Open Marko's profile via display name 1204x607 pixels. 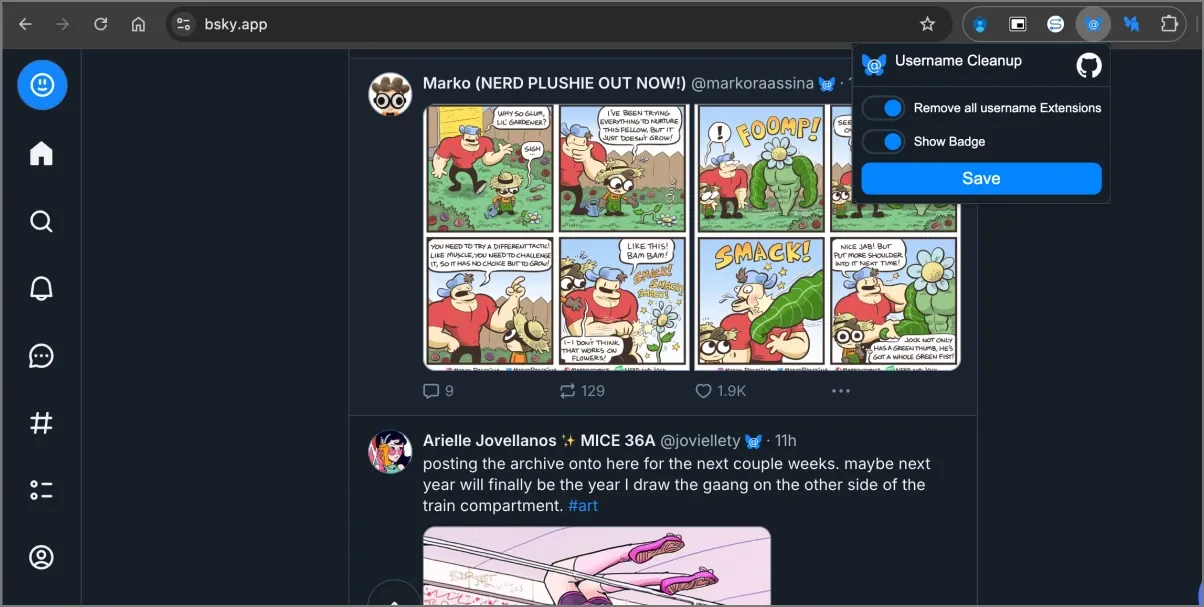[554, 83]
